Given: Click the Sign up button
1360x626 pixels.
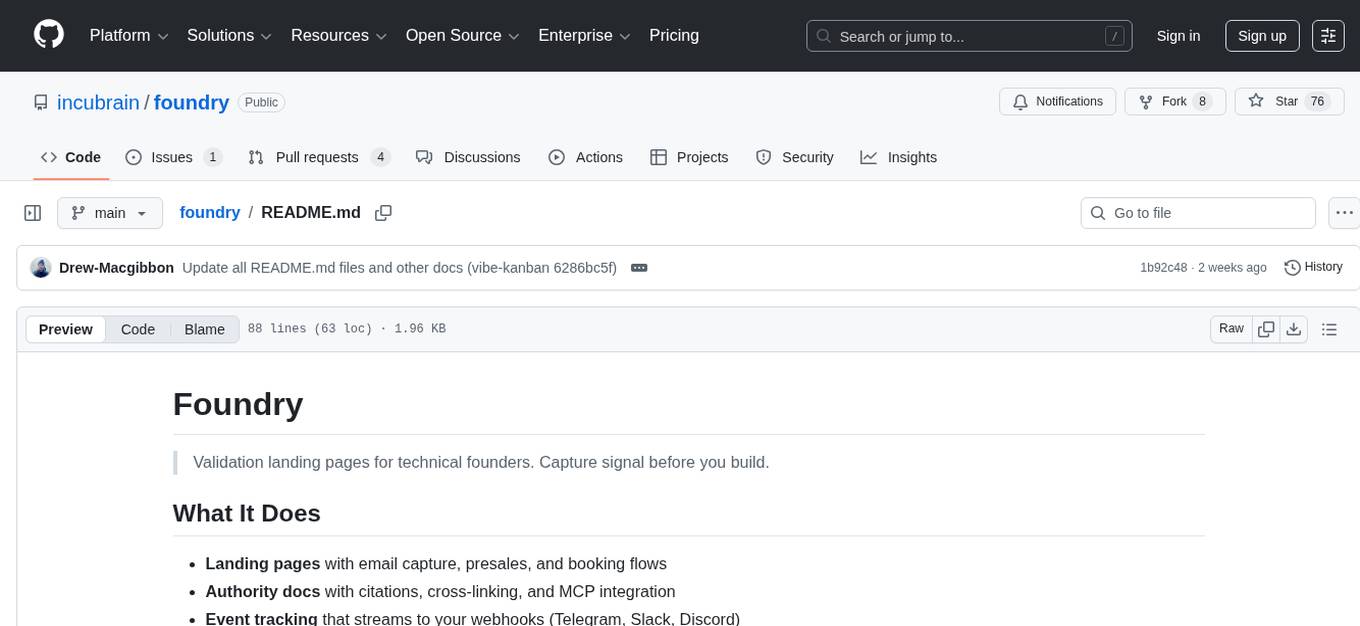Looking at the screenshot, I should pyautogui.click(x=1262, y=36).
